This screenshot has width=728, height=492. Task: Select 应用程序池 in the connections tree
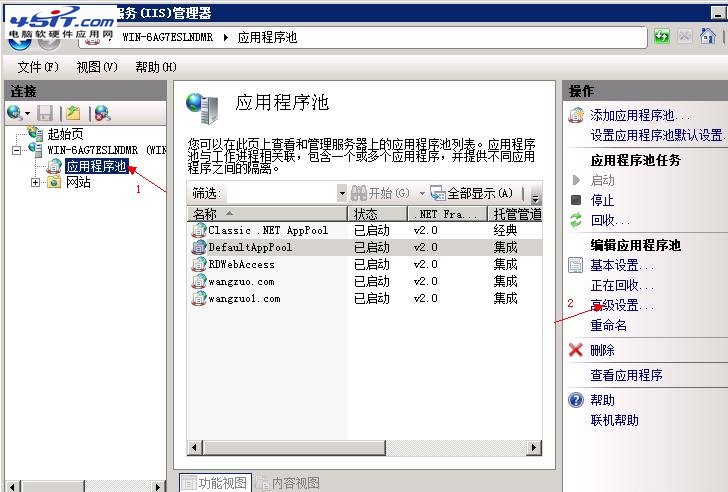[97, 166]
